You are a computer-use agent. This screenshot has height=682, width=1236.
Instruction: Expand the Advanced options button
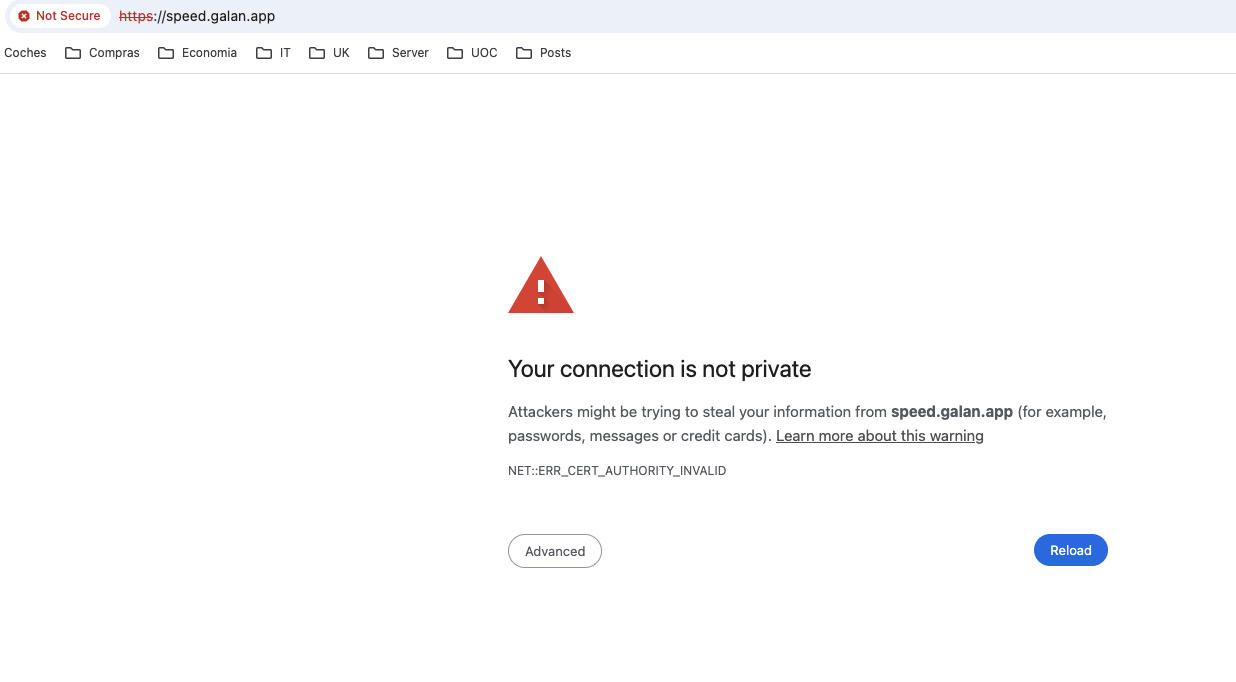[x=555, y=551]
